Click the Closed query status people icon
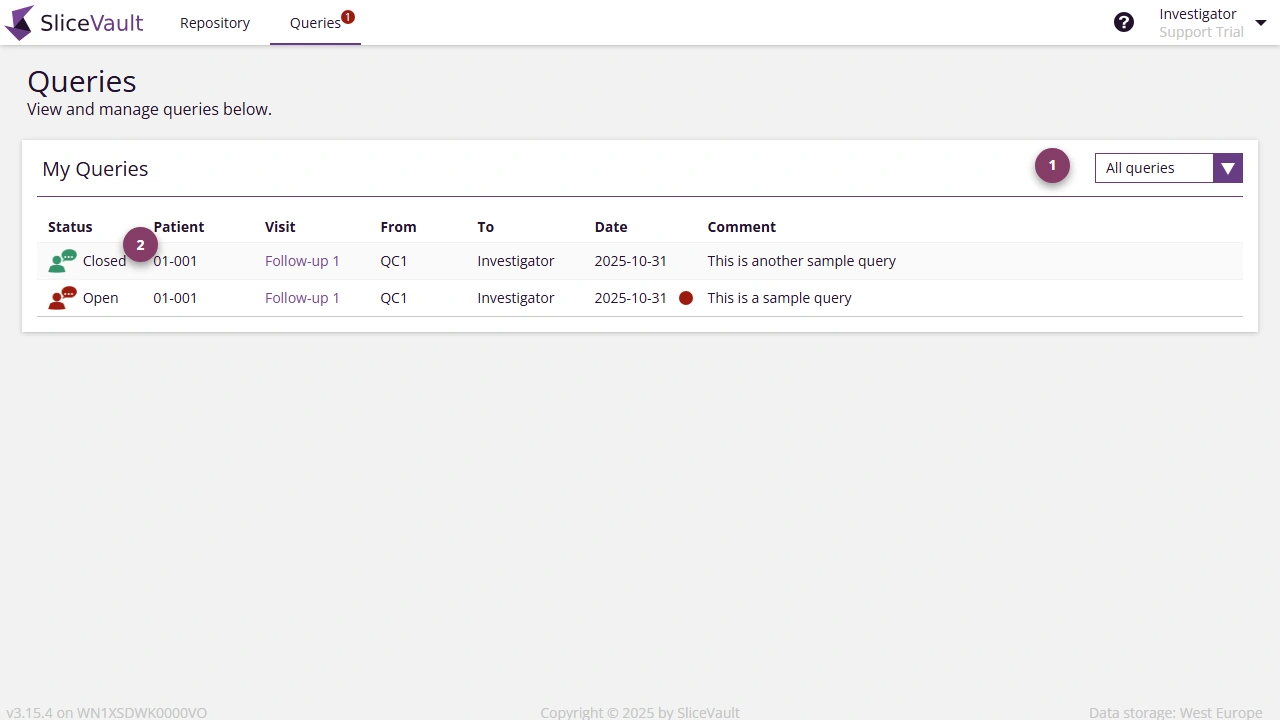 (62, 260)
